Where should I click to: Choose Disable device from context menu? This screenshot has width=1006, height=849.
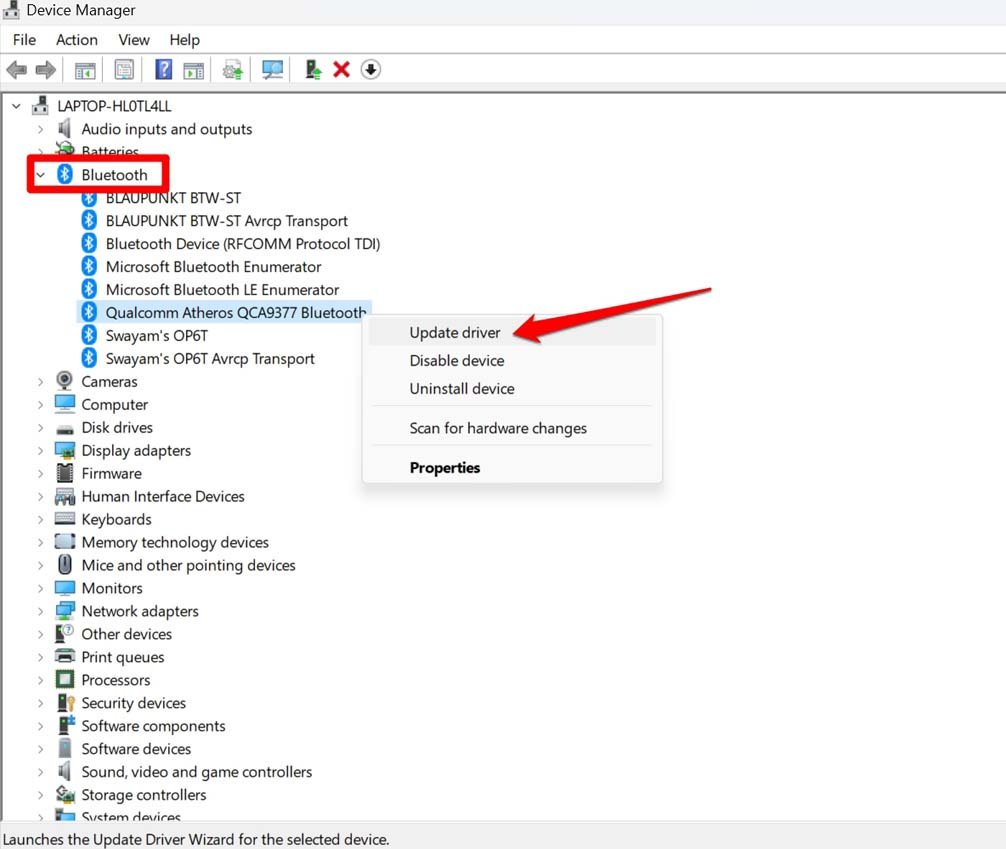coord(512,361)
